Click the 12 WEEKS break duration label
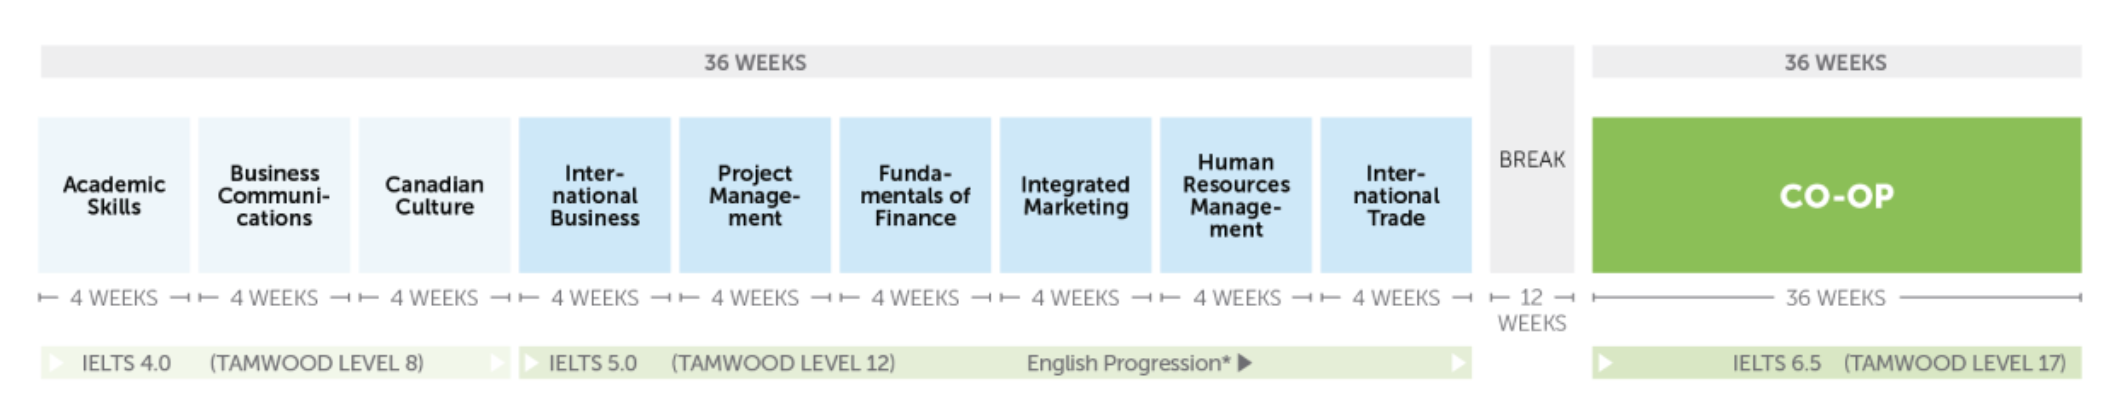Screen dimensions: 2128x420 1532,310
